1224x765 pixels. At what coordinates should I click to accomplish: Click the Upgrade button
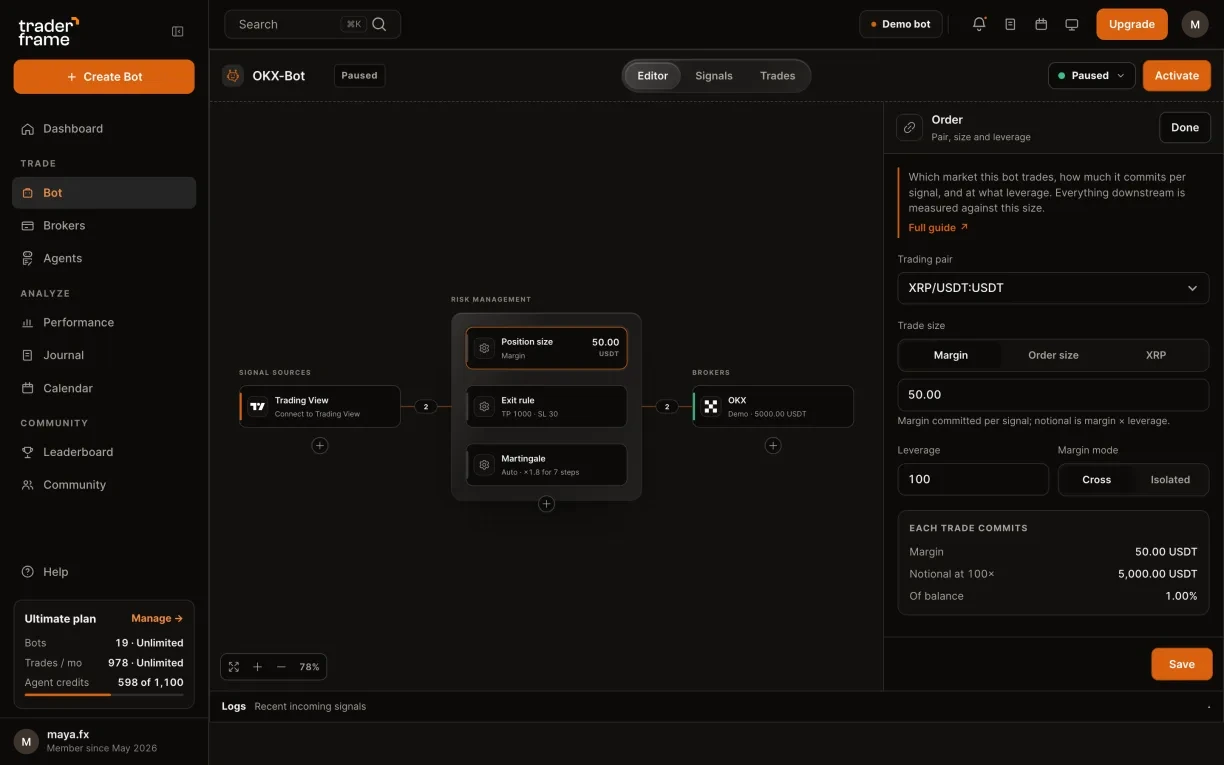coord(1132,24)
